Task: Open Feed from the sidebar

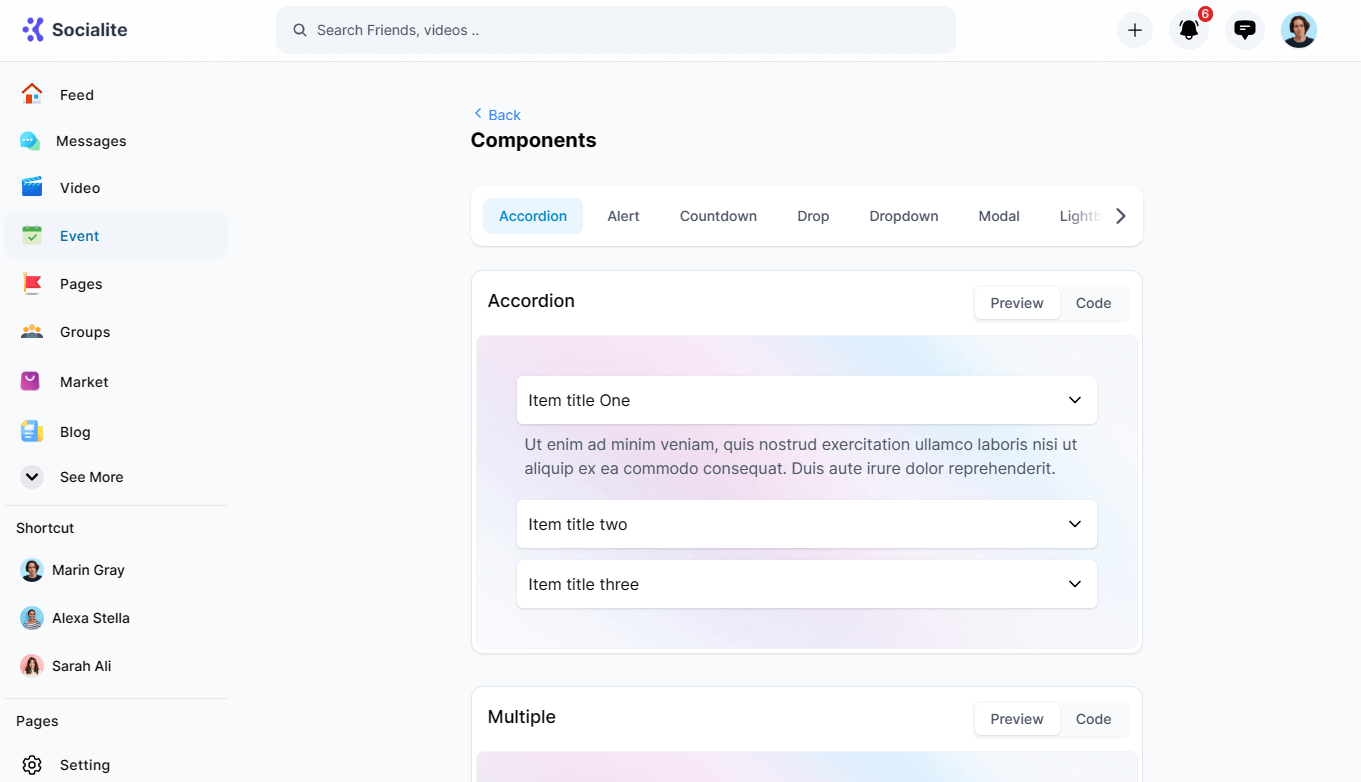Action: click(x=76, y=95)
